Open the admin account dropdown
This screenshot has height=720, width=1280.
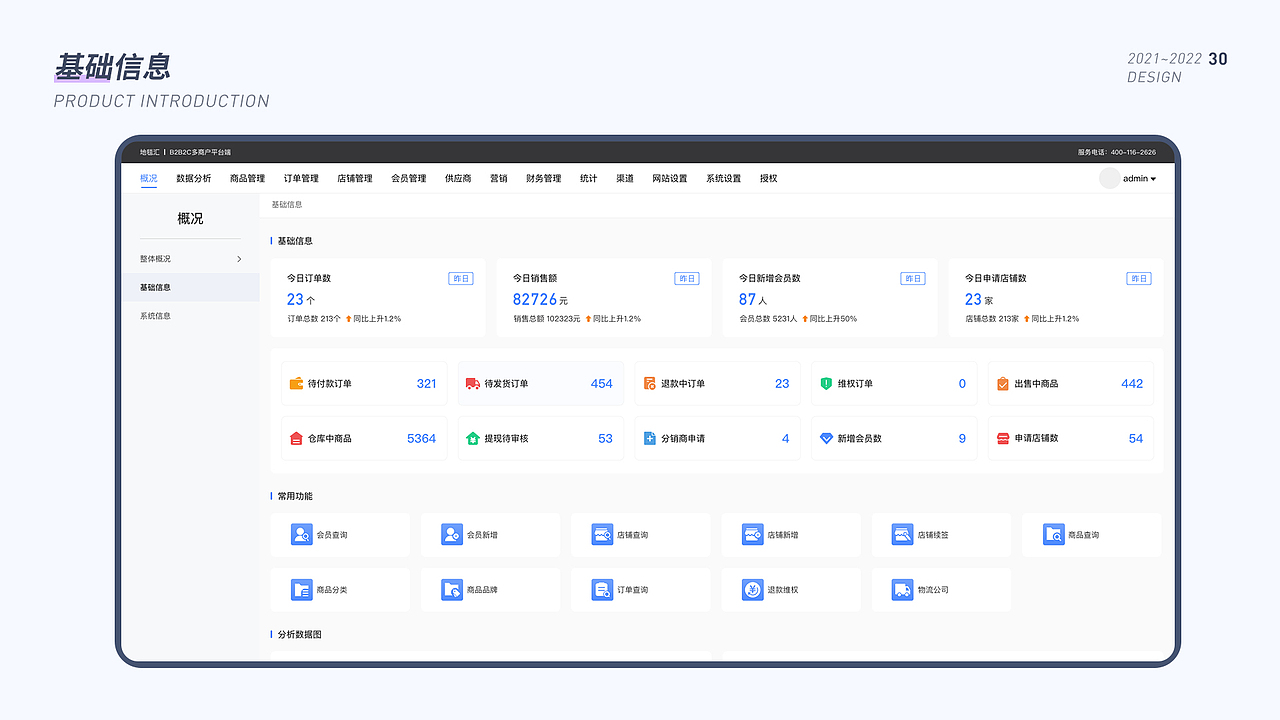(x=1140, y=179)
